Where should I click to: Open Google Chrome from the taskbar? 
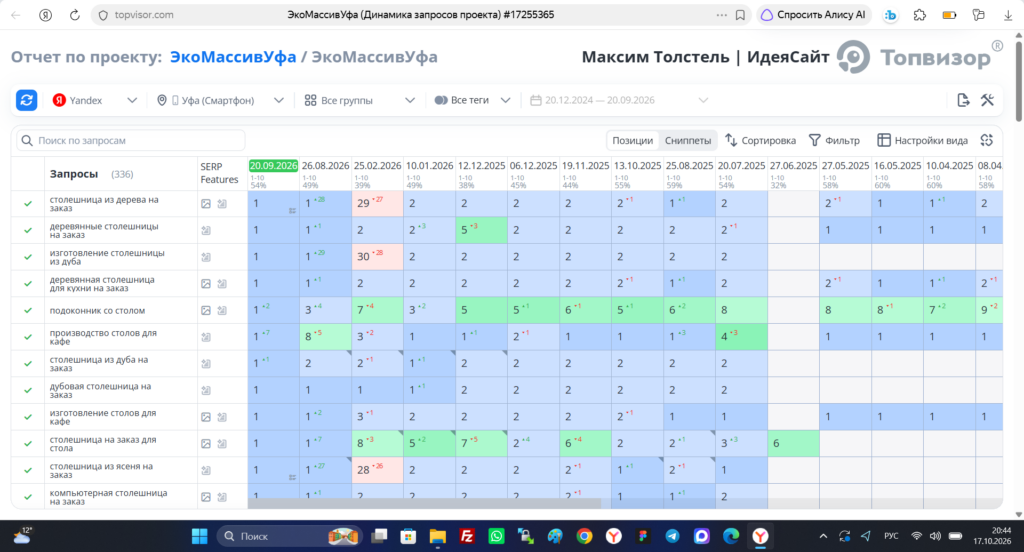(x=584, y=536)
